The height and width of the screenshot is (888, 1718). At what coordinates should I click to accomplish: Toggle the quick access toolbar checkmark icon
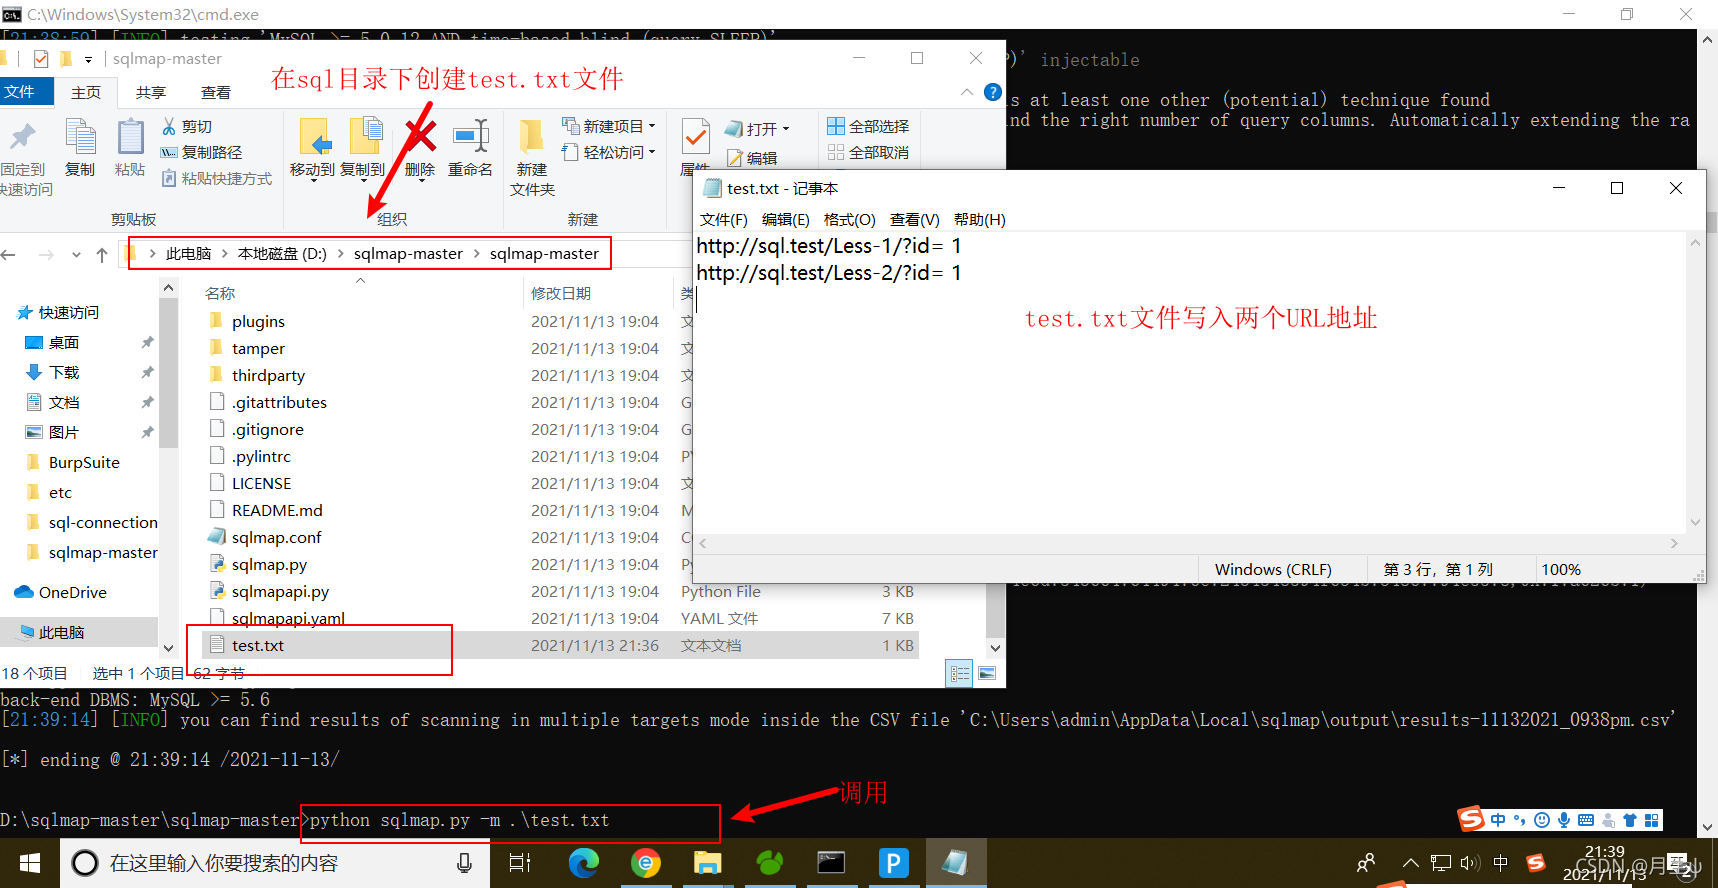(41, 59)
